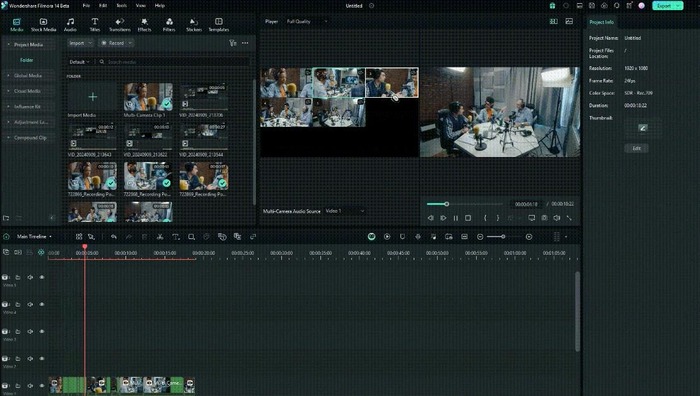Click the timeline zoom in plus icon
The height and width of the screenshot is (396, 700).
[x=529, y=237]
